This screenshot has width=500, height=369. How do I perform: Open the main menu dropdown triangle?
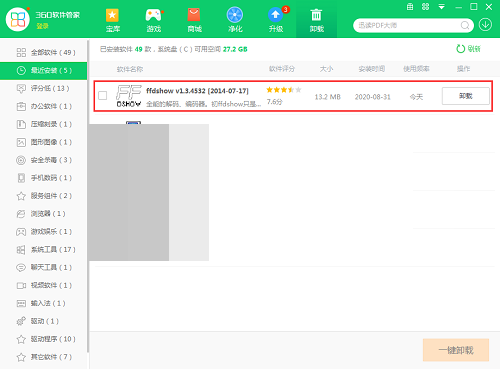pos(442,7)
